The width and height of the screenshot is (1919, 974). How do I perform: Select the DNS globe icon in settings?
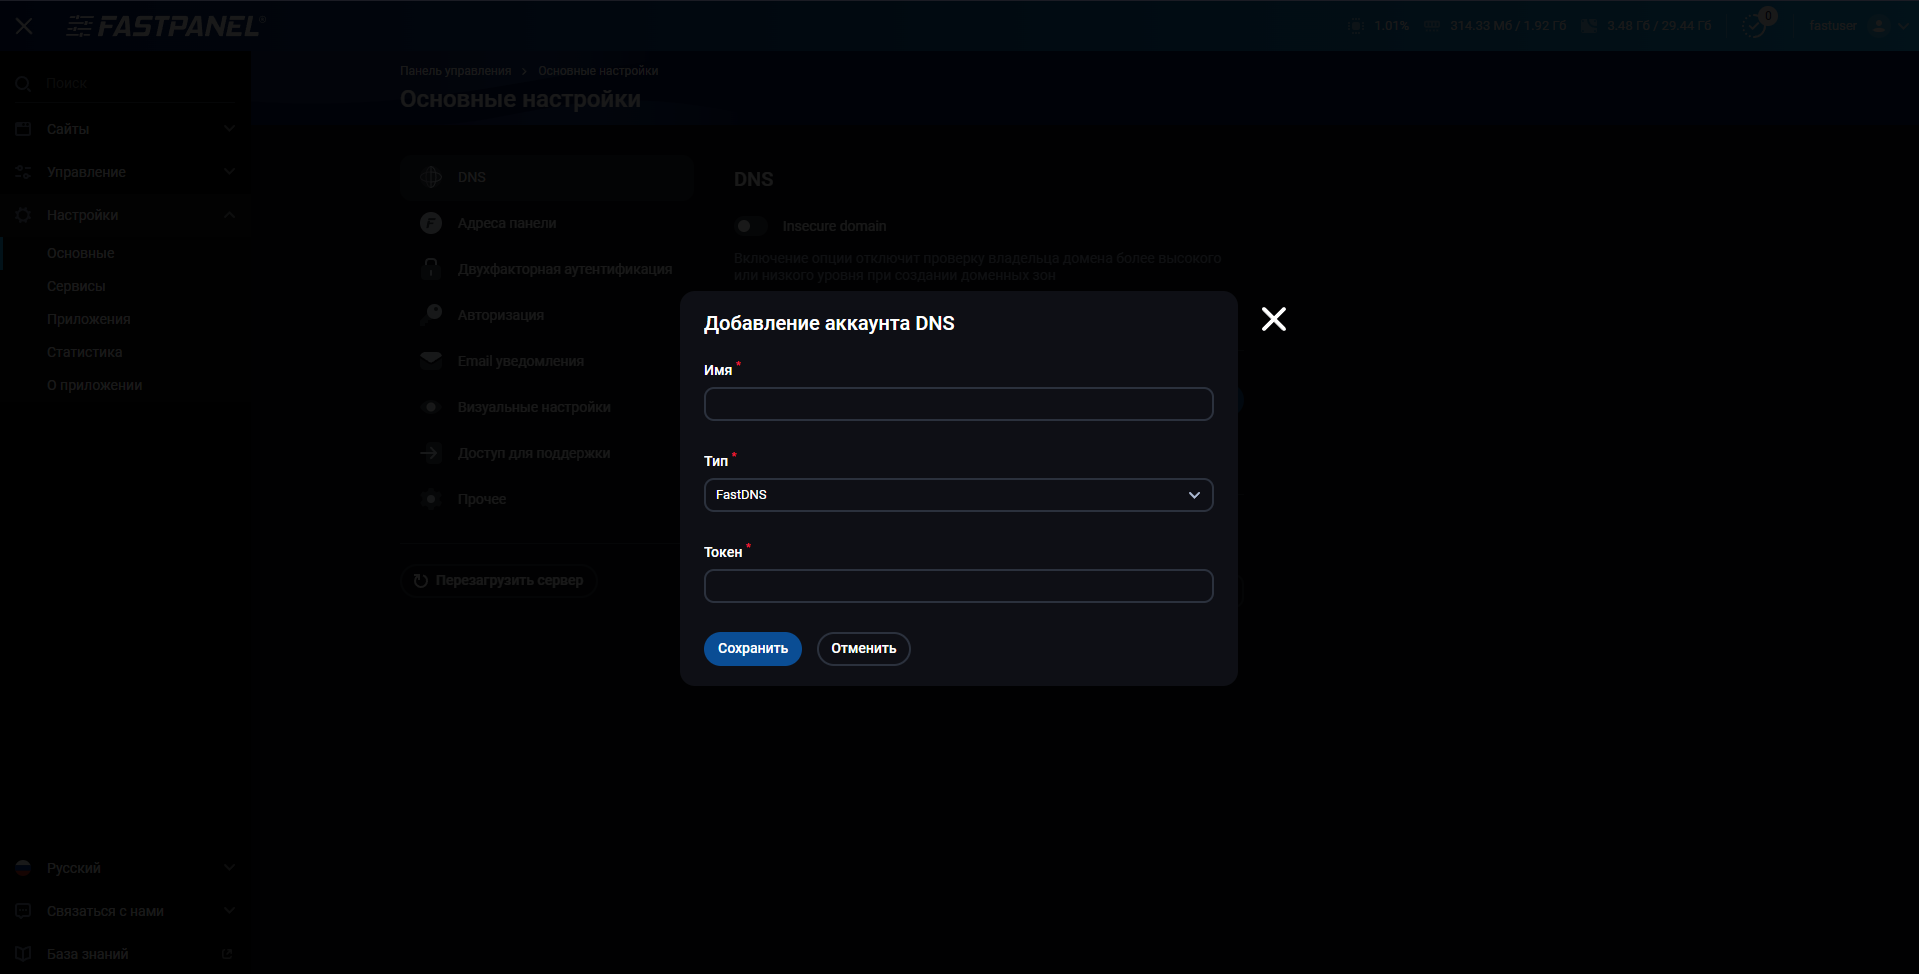pyautogui.click(x=431, y=176)
